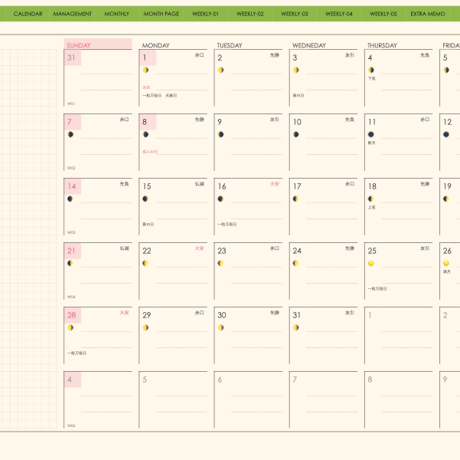Open the CALENDAR tab
Viewport: 460px width, 460px height.
coord(28,14)
